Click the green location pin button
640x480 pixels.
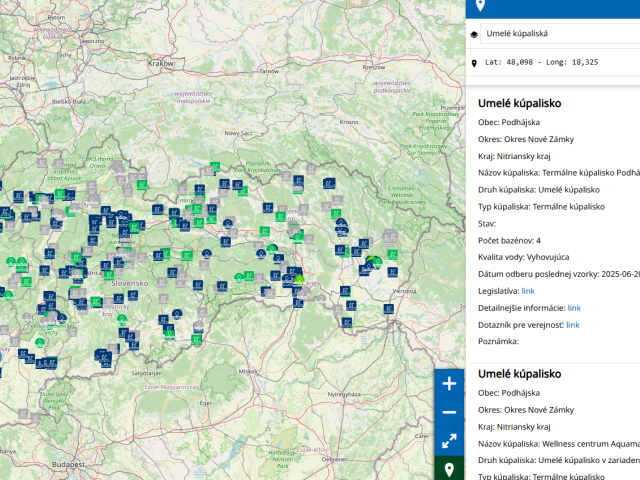pyautogui.click(x=449, y=469)
